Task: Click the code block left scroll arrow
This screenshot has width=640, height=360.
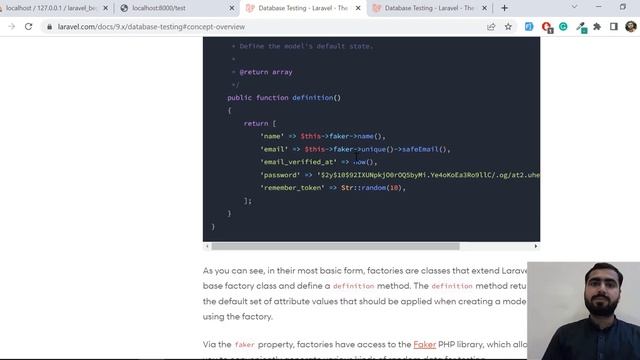Action: pyautogui.click(x=207, y=246)
